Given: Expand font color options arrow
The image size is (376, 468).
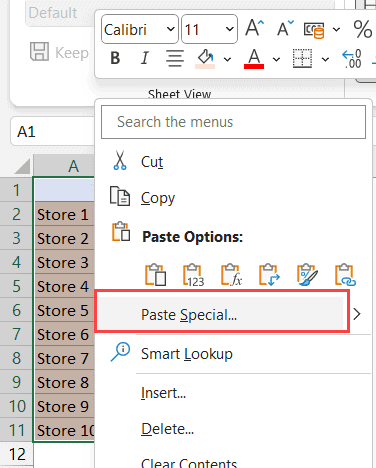Looking at the screenshot, I should pos(276,60).
